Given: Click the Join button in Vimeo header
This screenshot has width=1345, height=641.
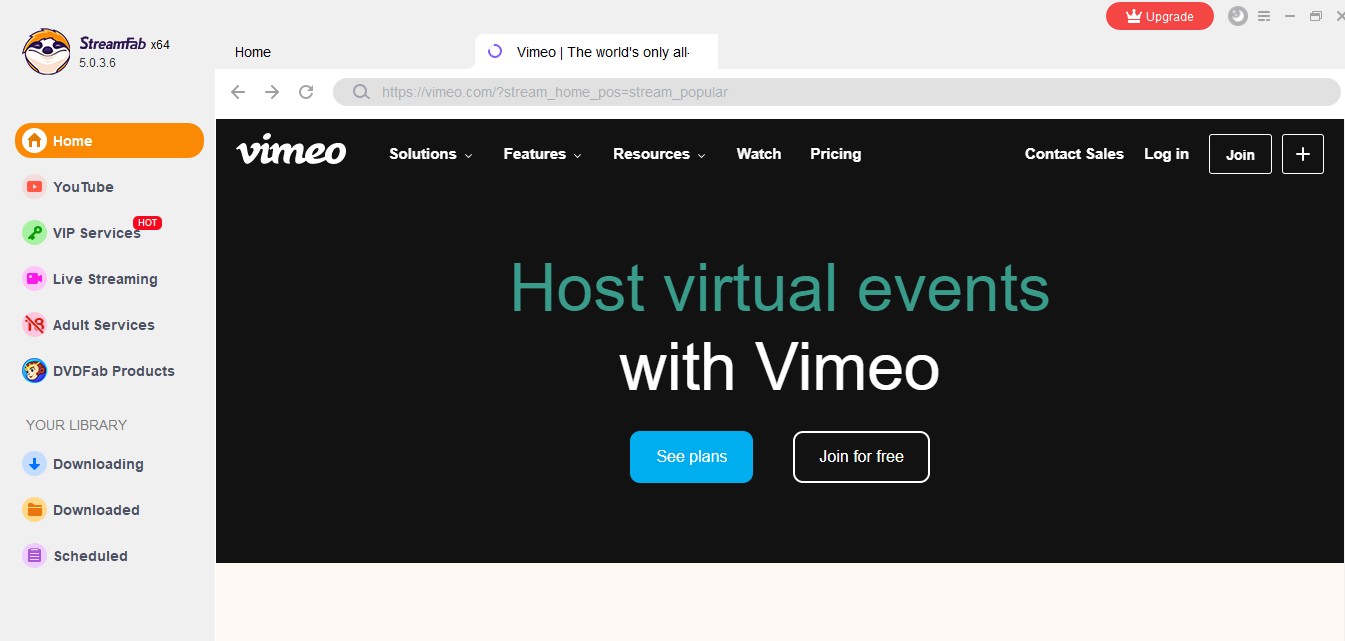Looking at the screenshot, I should (x=1240, y=154).
